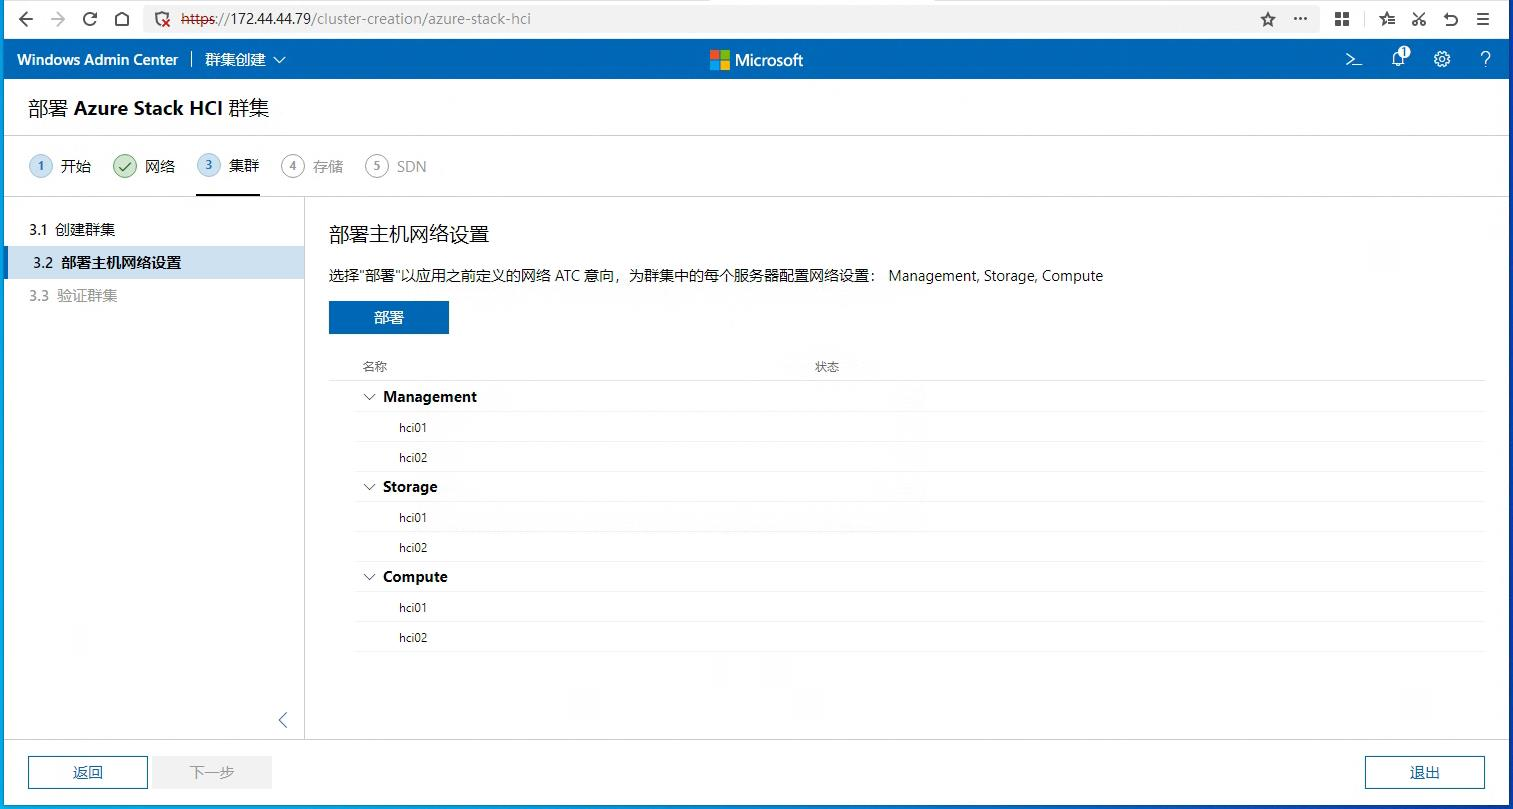Bookmark this page with the star icon

pos(1268,19)
